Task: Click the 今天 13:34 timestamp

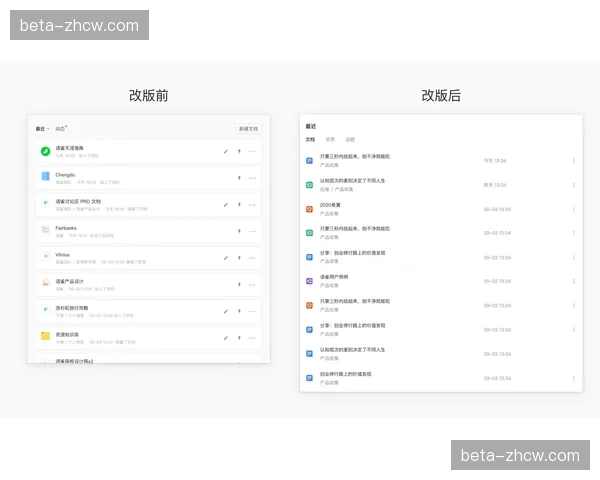Action: [495, 161]
